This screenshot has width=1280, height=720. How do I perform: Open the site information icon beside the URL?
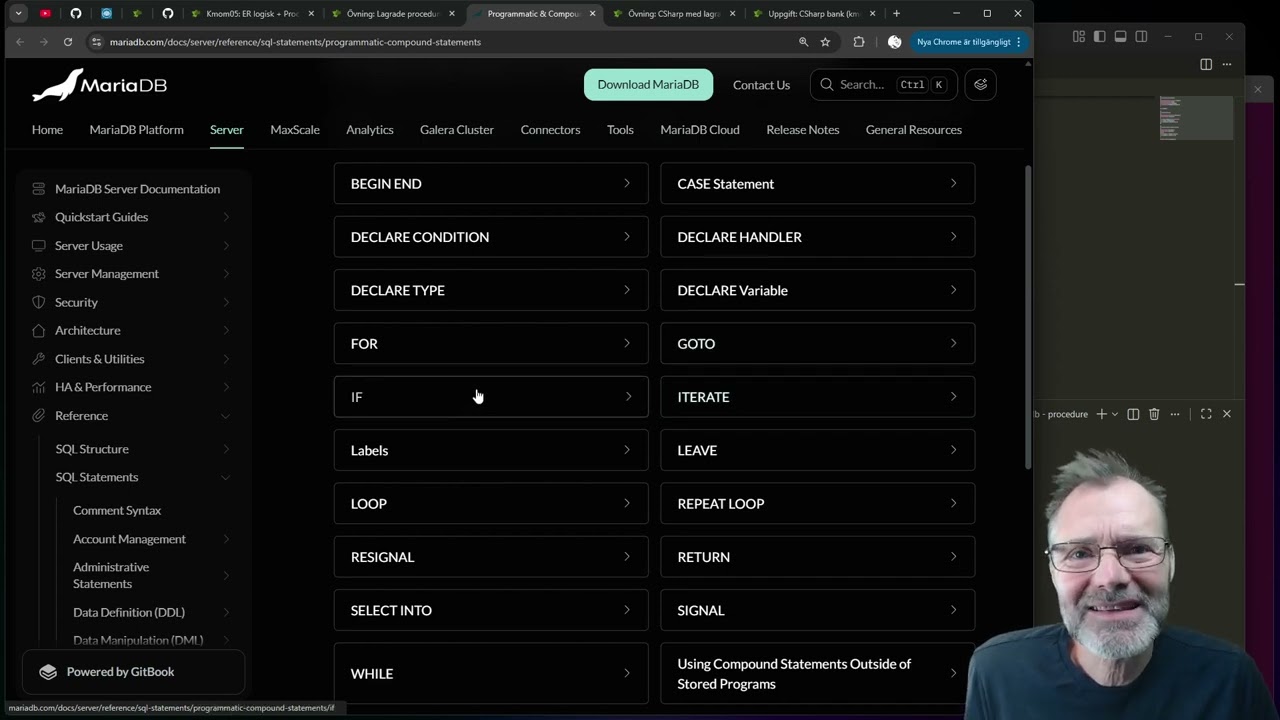click(x=96, y=42)
